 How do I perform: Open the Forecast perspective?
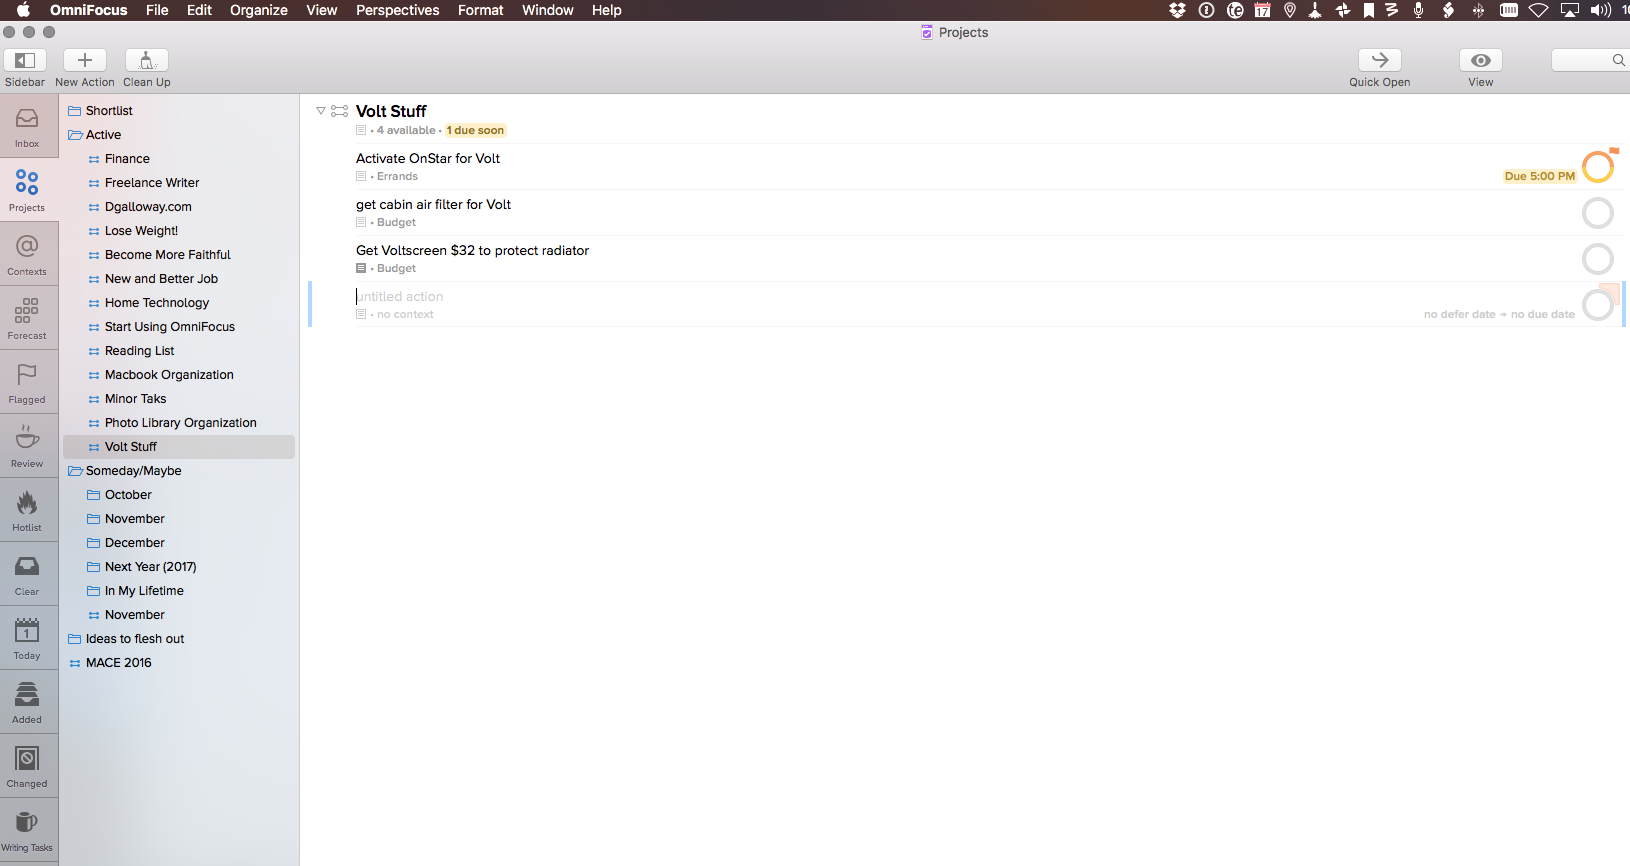pos(28,318)
